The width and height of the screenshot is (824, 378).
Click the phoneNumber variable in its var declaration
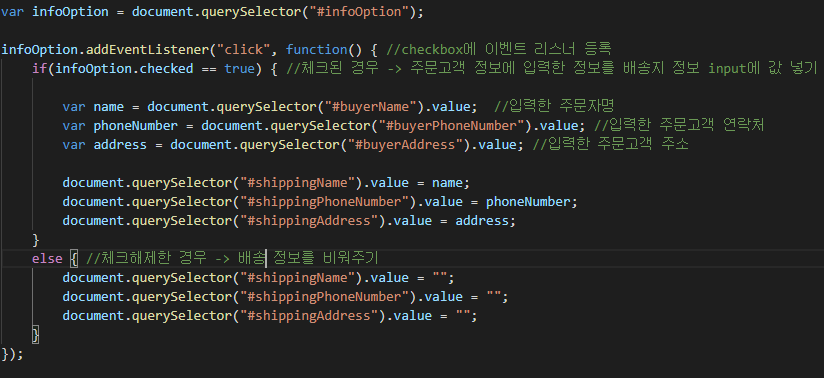coord(136,126)
